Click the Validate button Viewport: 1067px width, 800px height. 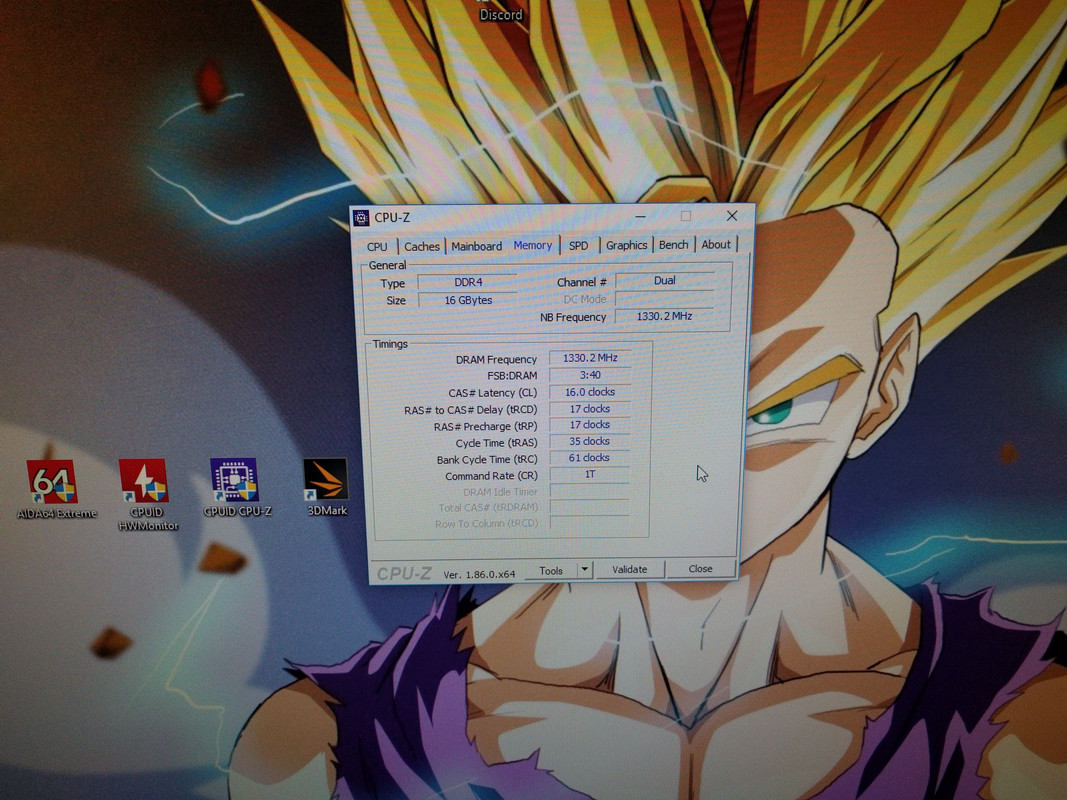pos(629,569)
